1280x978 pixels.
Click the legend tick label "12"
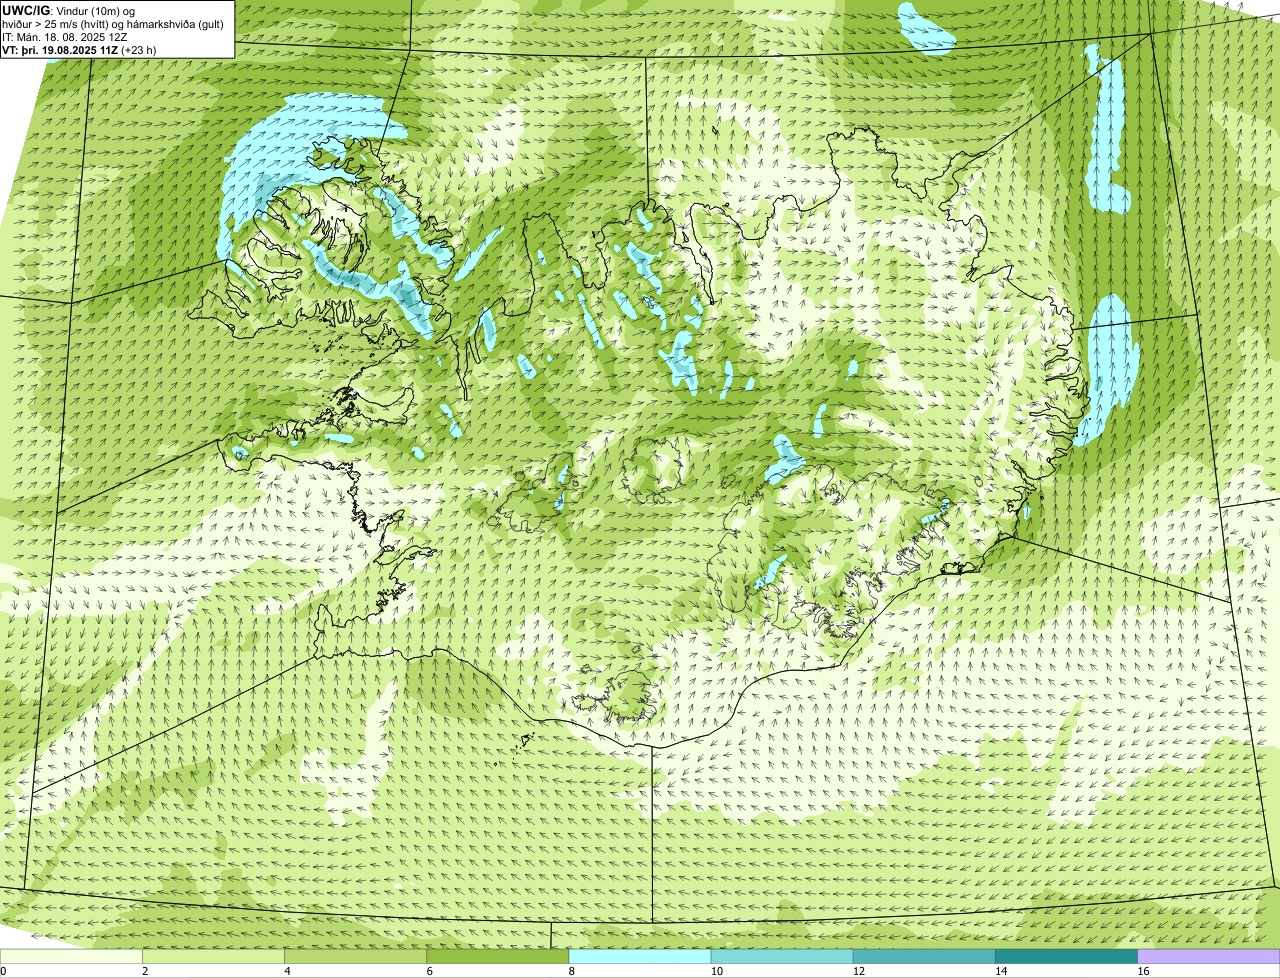click(857, 971)
